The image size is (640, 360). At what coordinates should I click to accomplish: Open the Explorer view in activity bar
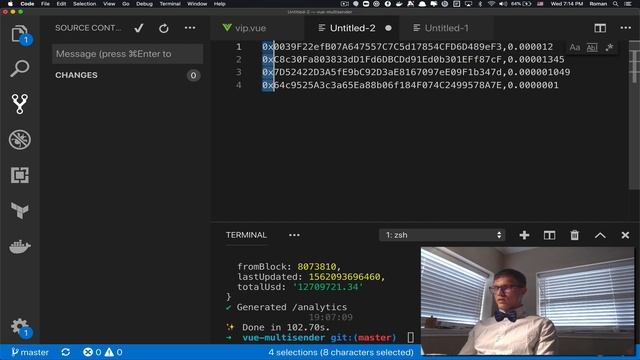point(19,33)
